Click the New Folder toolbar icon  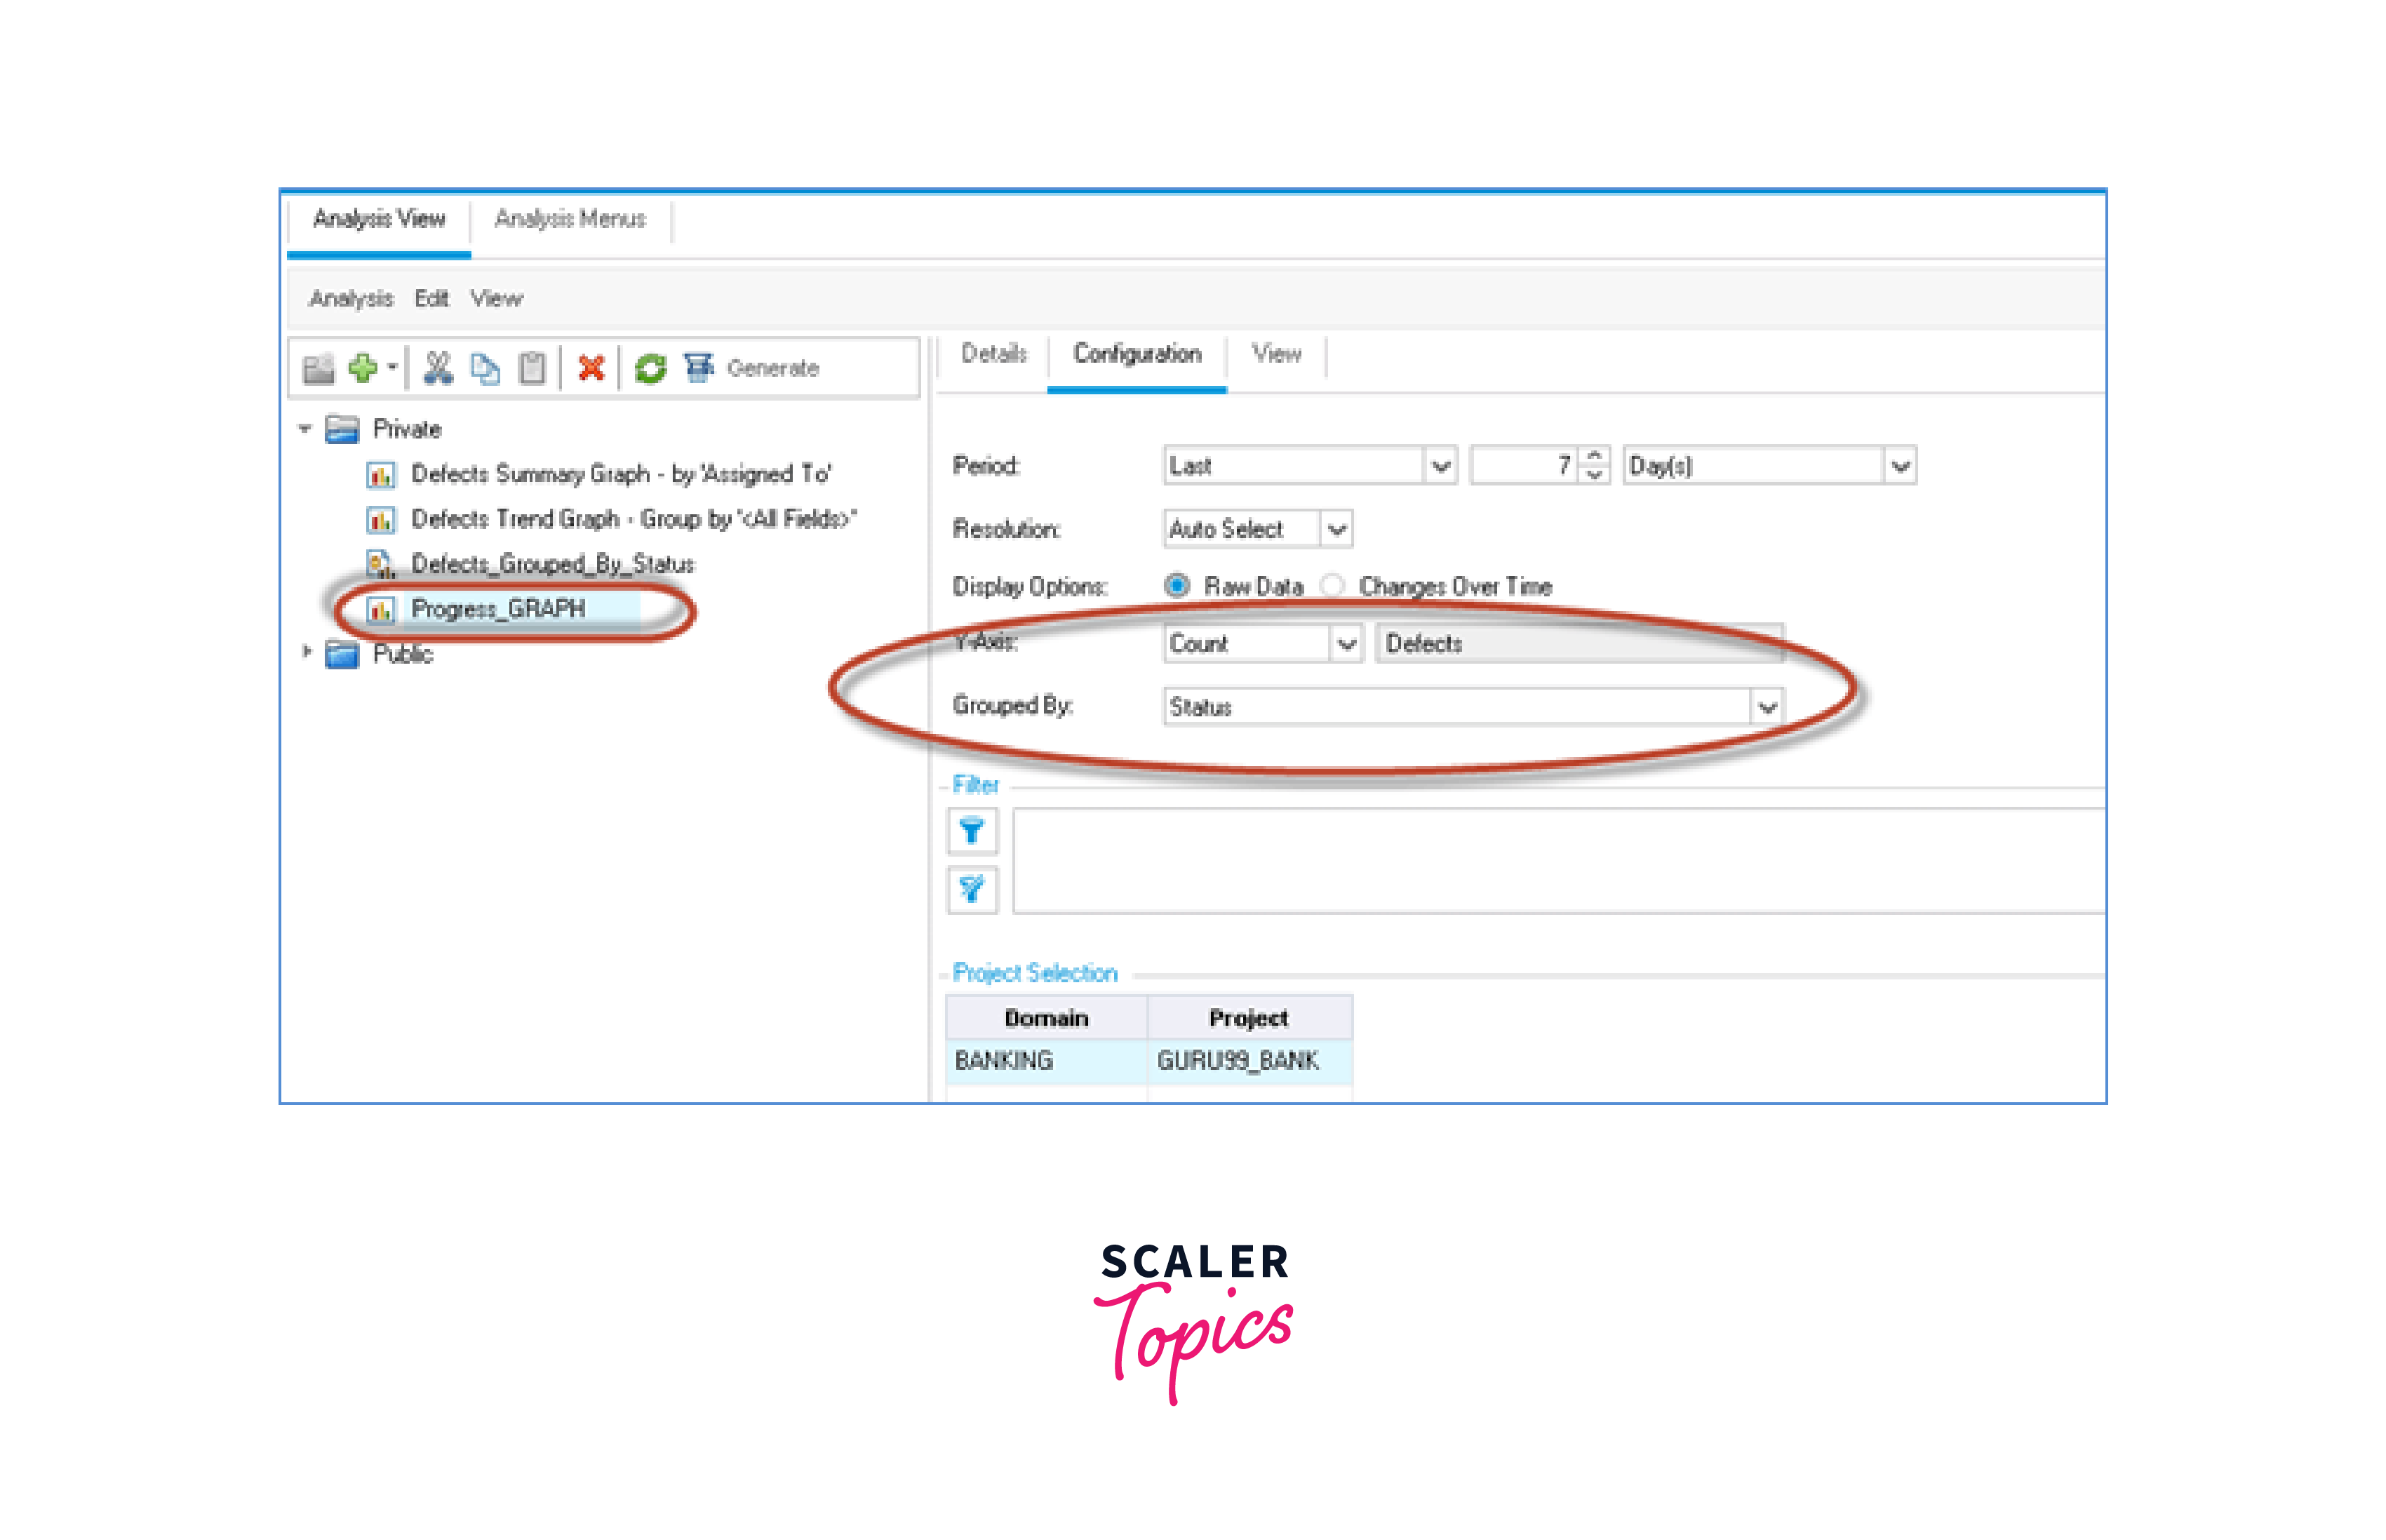point(318,369)
